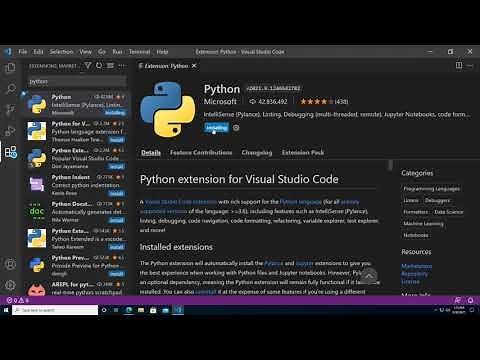Switch to the Changelog tab
Screen dimensions: 480x360
[257, 153]
